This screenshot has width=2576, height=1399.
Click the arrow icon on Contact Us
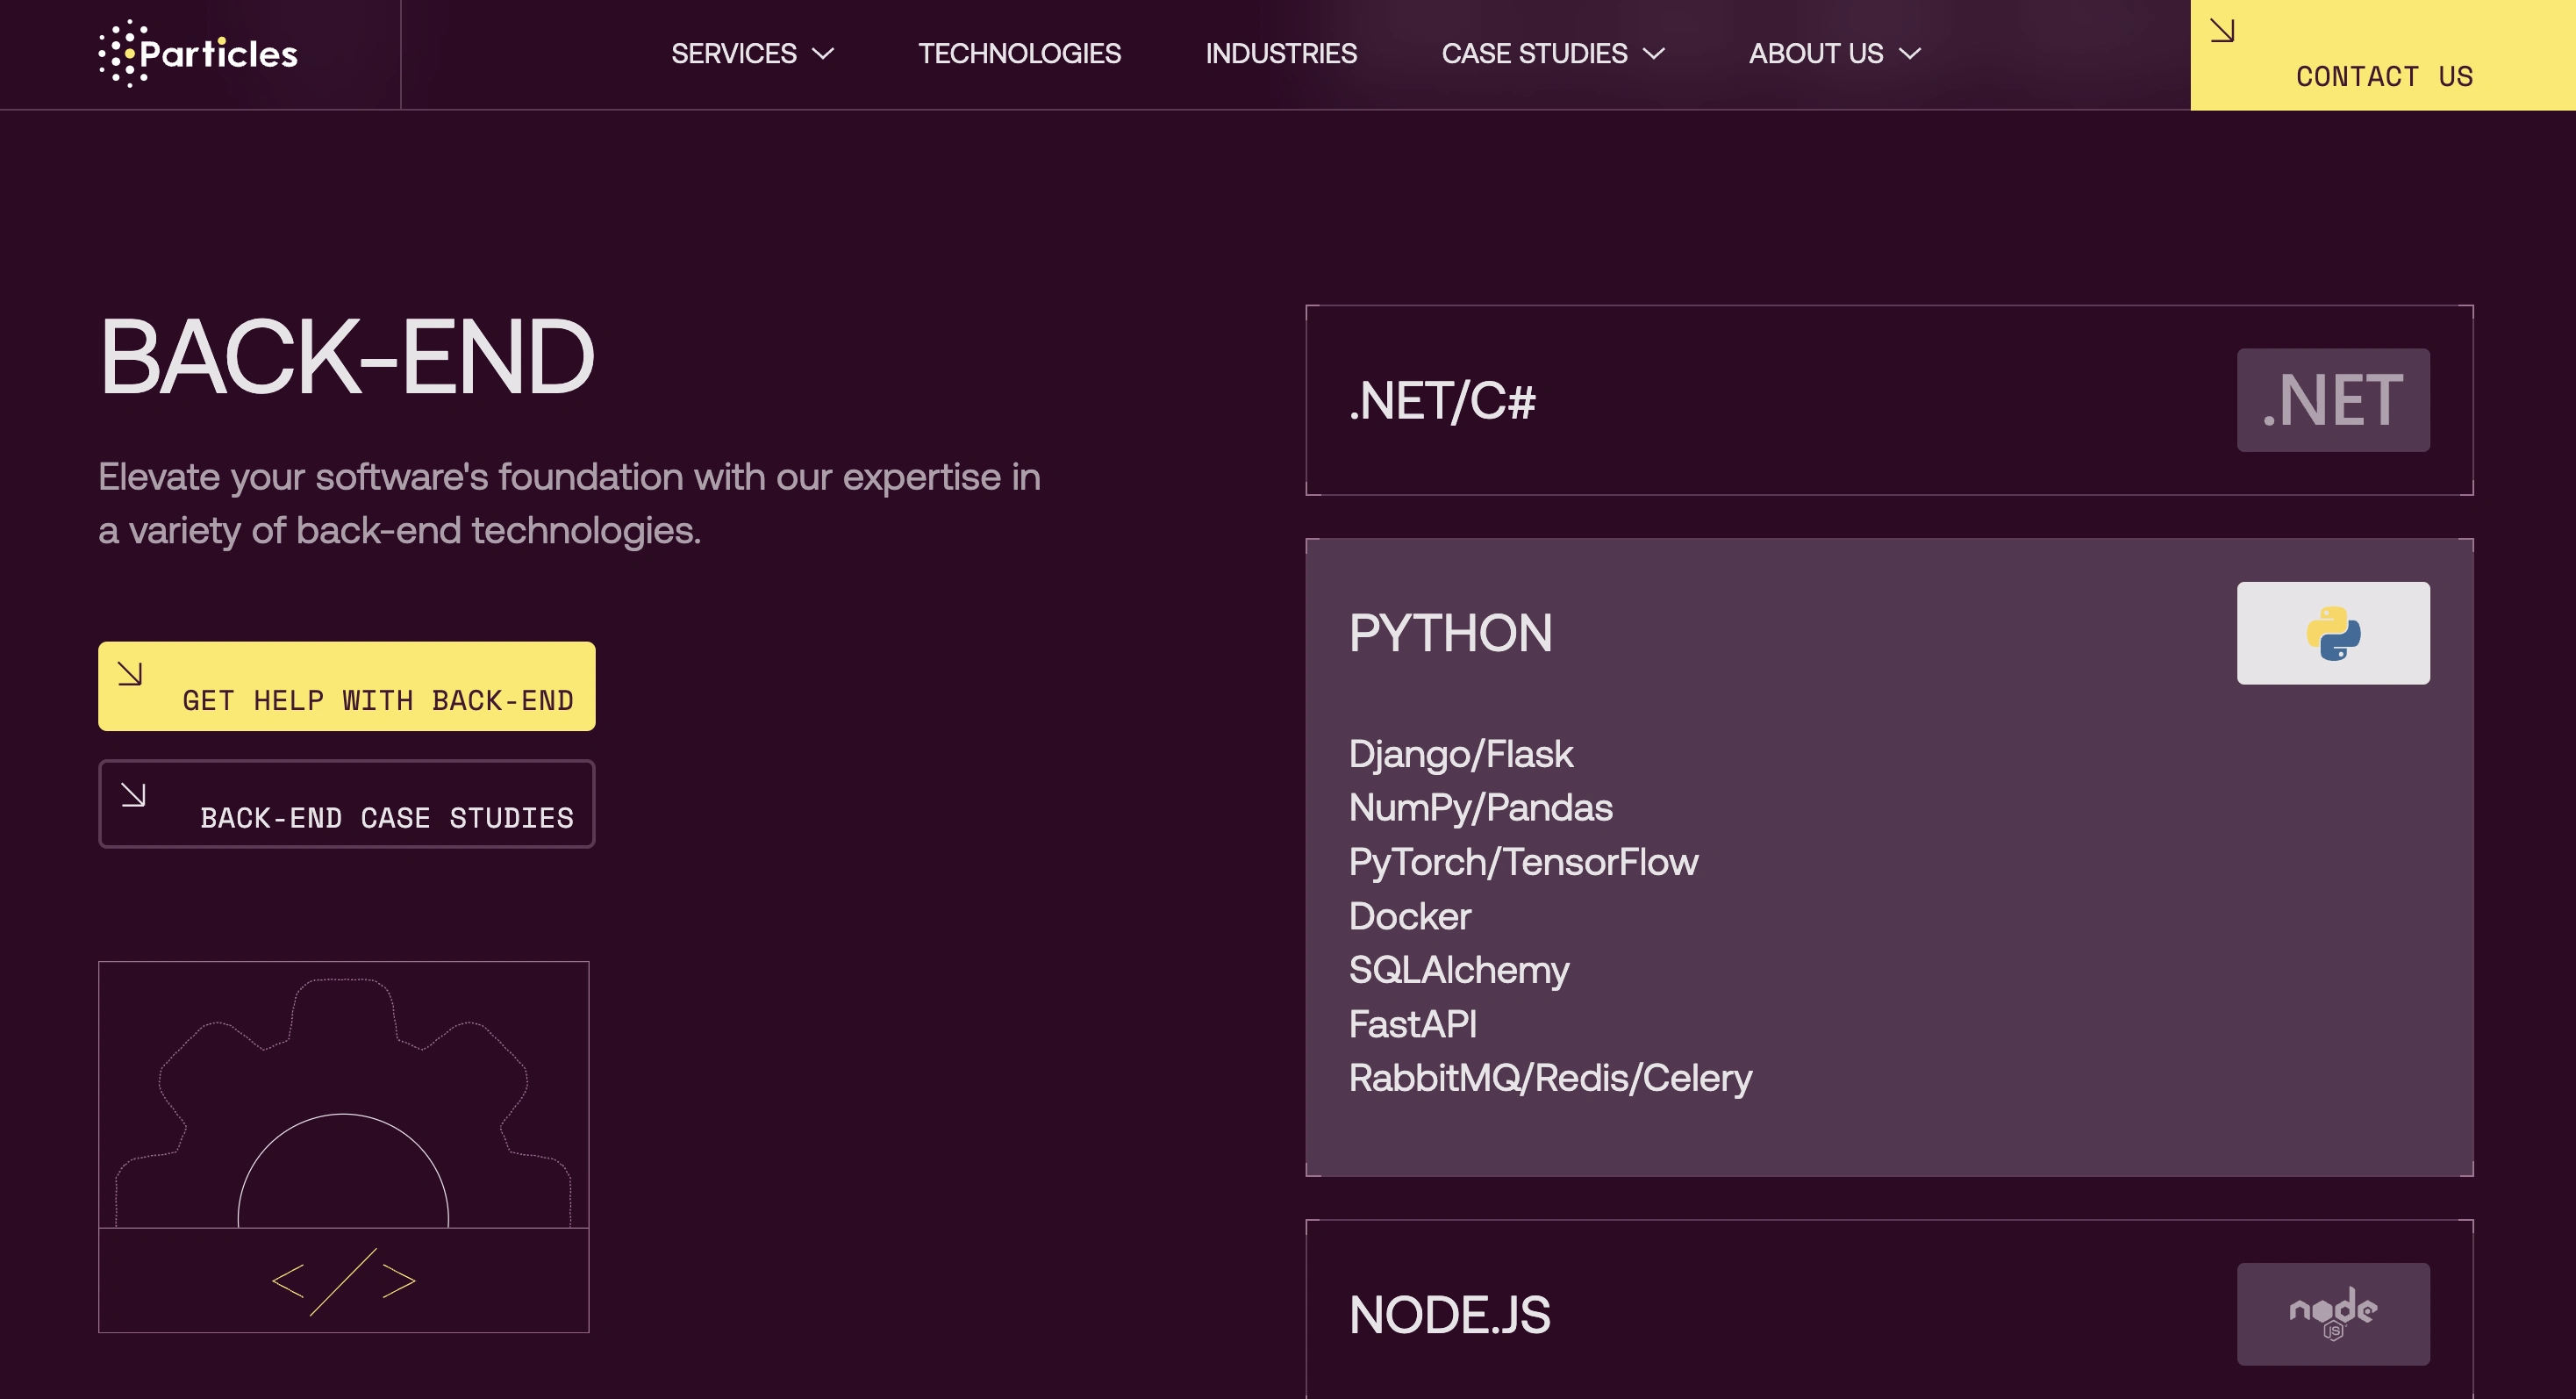2221,31
